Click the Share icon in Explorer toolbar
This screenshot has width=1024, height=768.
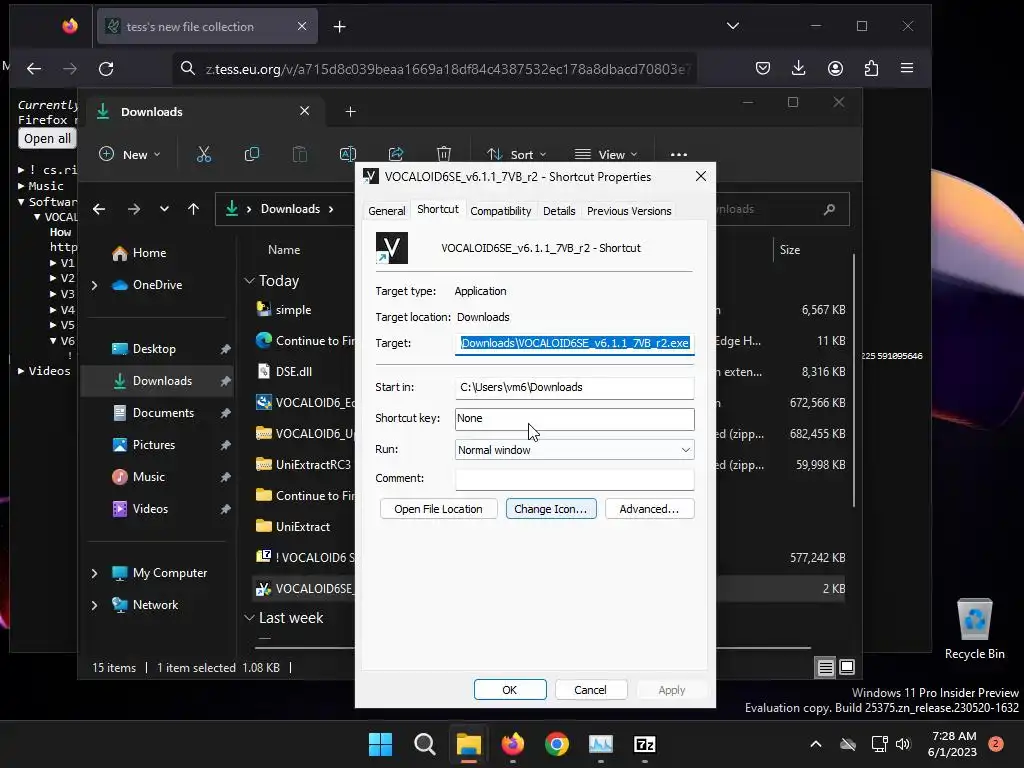point(396,154)
